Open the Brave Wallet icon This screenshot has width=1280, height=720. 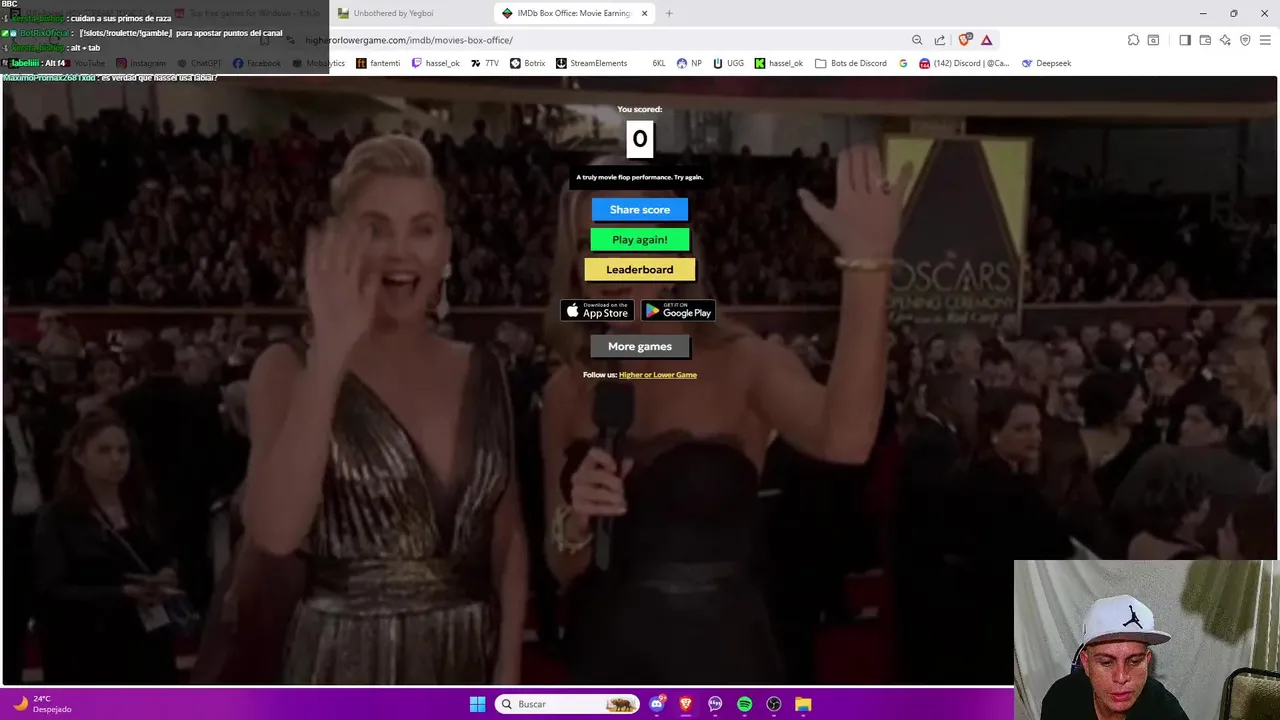tap(1205, 40)
